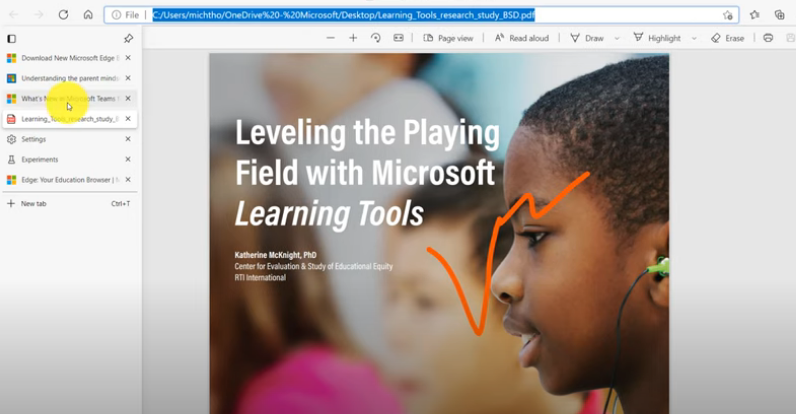Click the forward navigation arrow

(x=39, y=15)
